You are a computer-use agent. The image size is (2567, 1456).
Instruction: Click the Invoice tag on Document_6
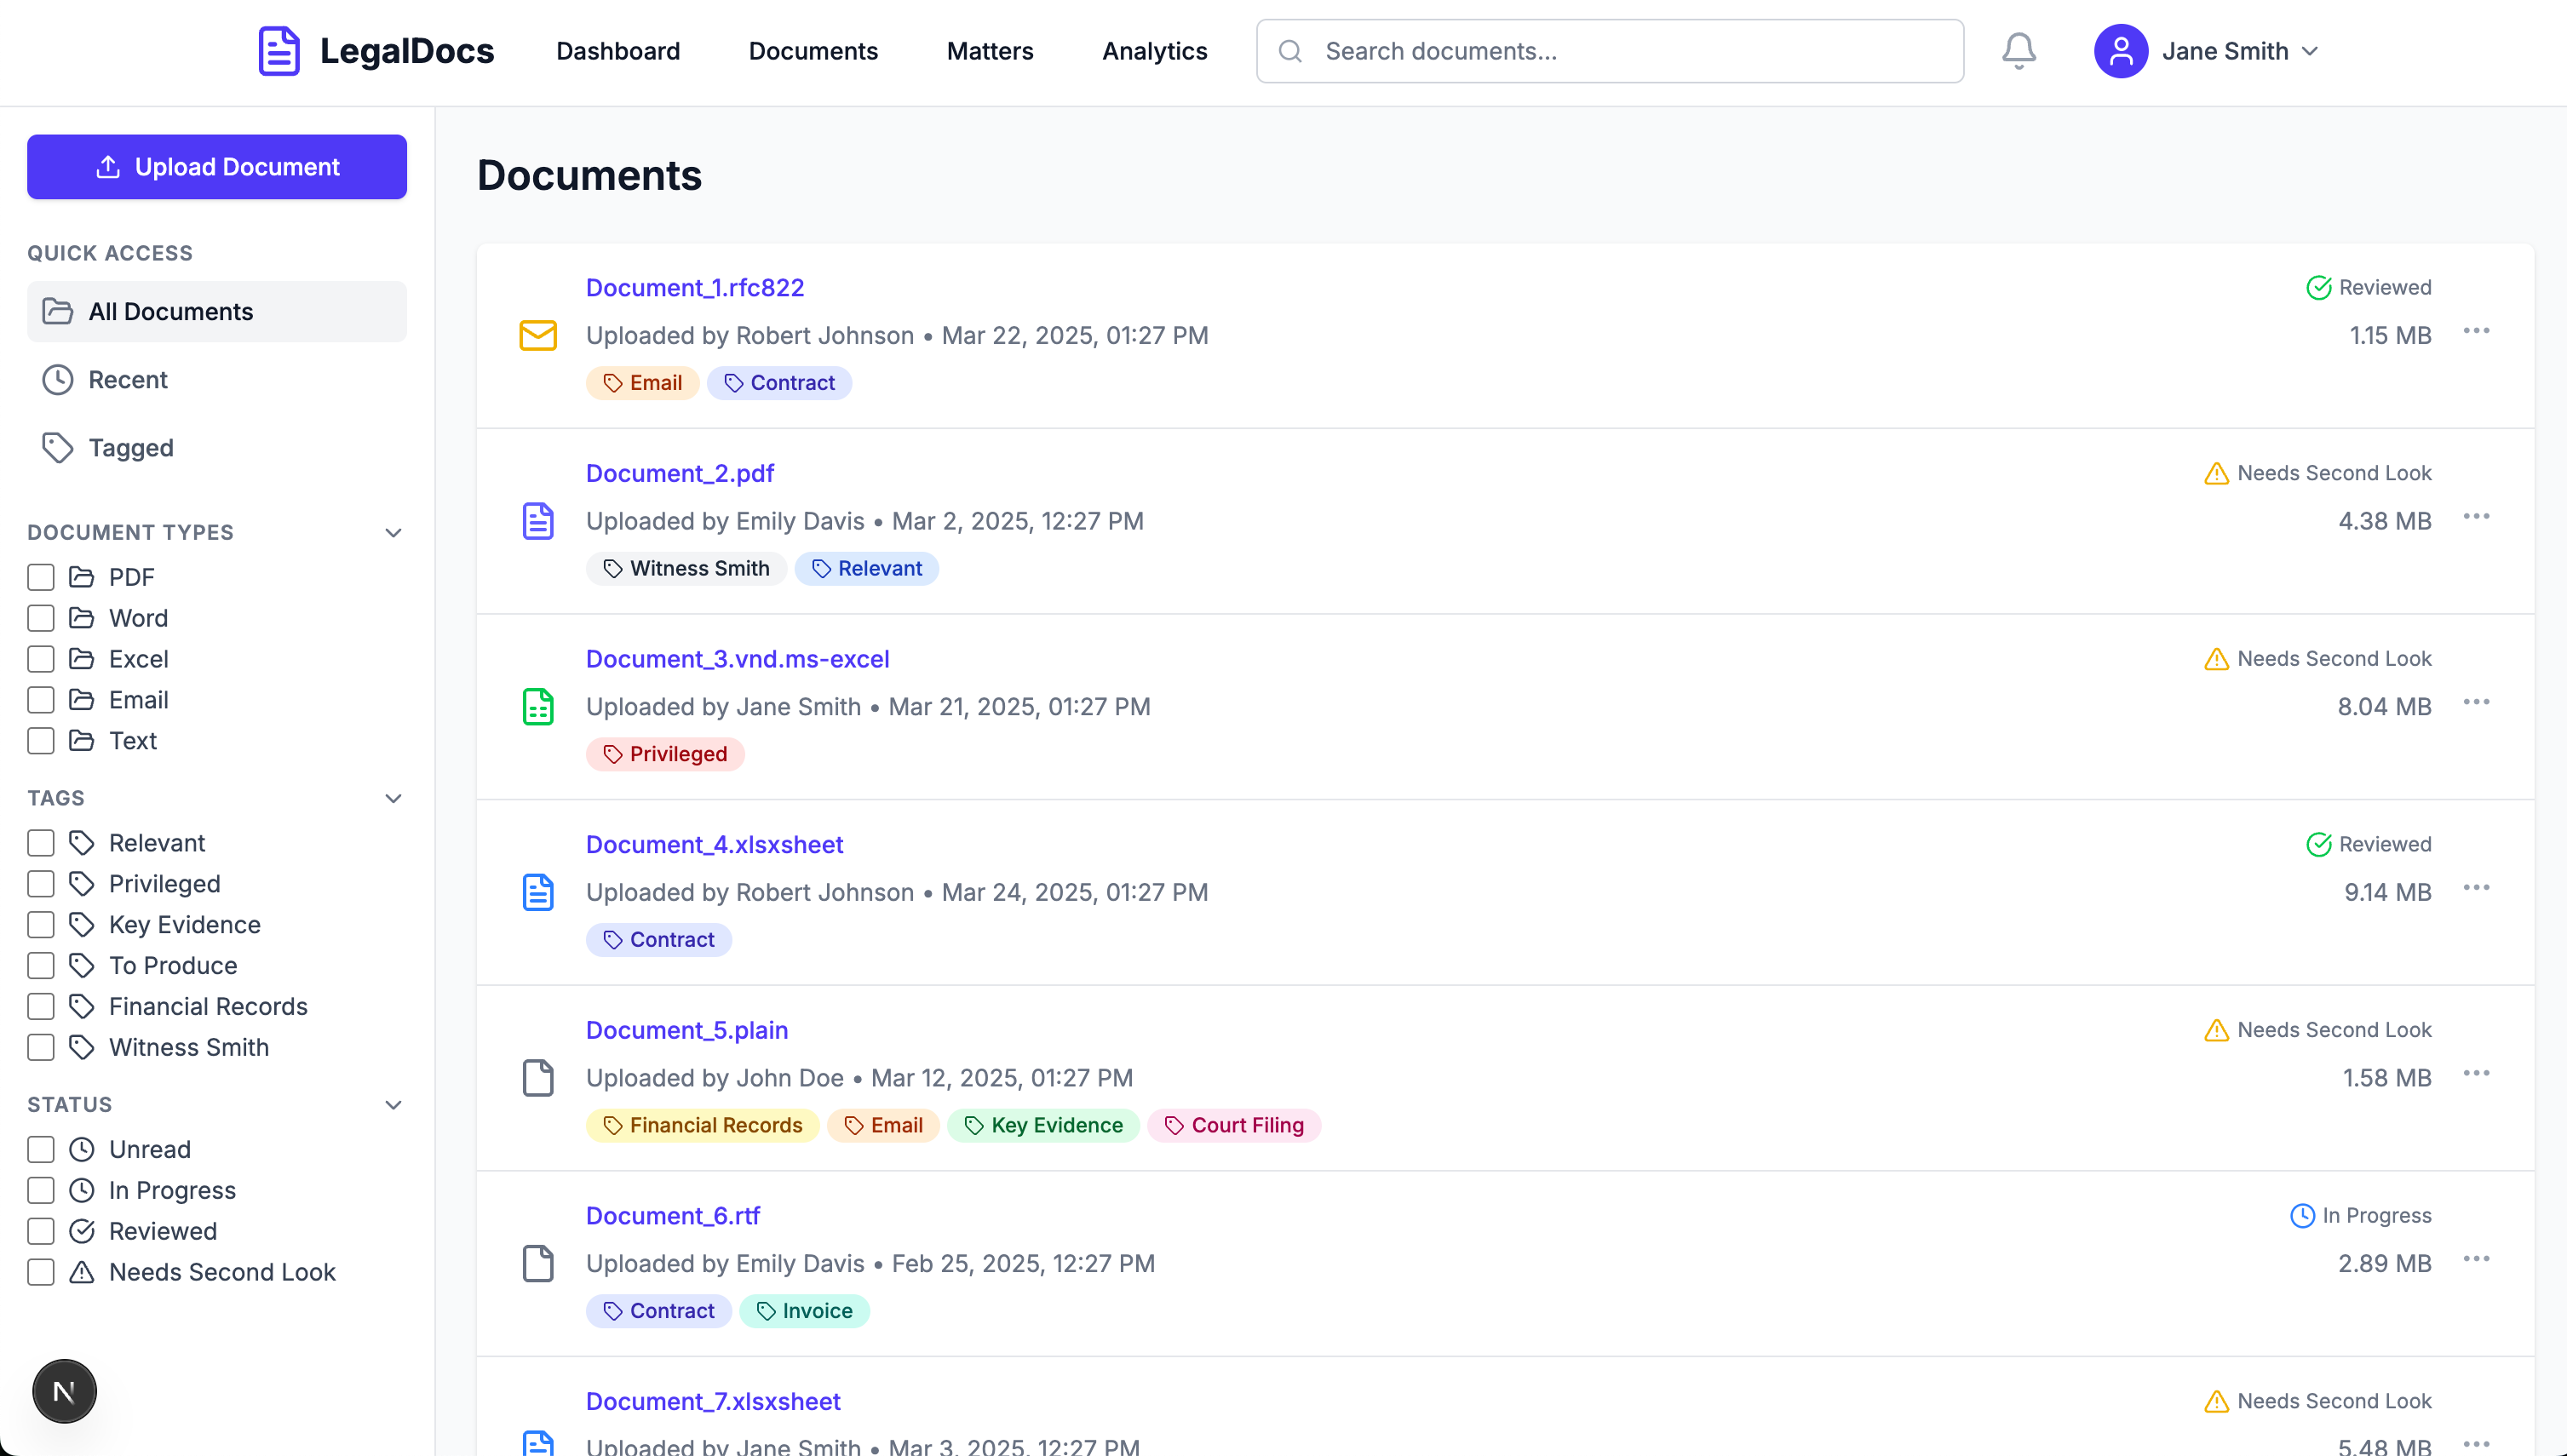[x=804, y=1311]
